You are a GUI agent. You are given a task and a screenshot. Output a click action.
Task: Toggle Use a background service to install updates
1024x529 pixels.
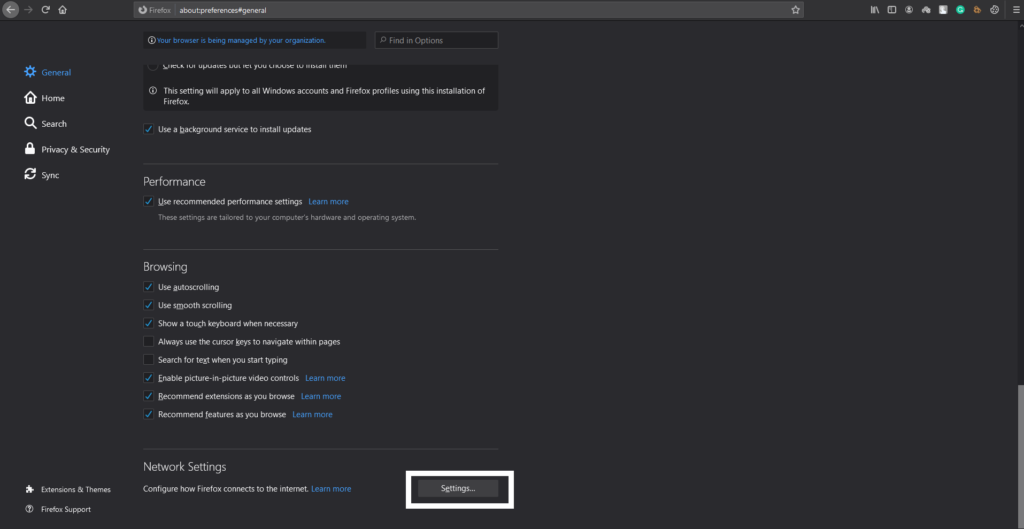[x=148, y=129]
